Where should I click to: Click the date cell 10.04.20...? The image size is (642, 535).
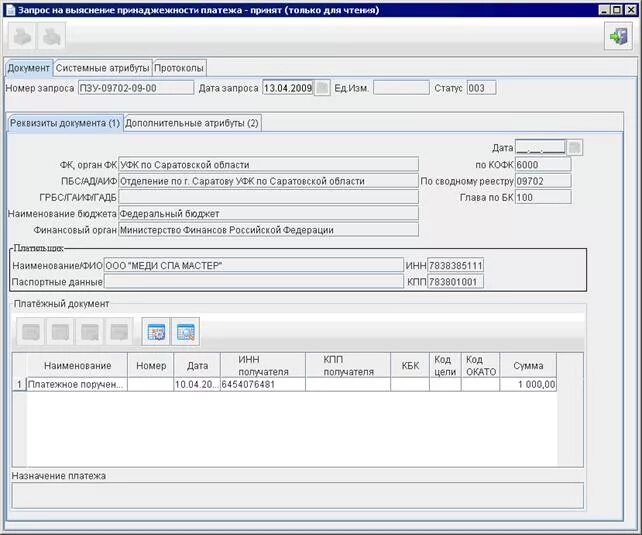[197, 384]
